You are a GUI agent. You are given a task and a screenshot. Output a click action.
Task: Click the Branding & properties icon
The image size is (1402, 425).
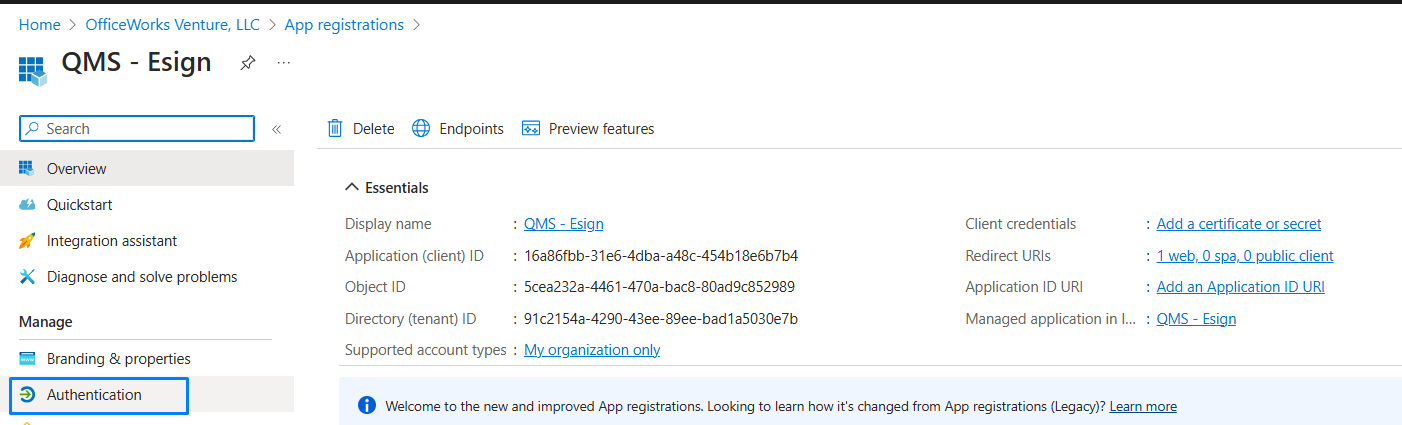[x=27, y=359]
